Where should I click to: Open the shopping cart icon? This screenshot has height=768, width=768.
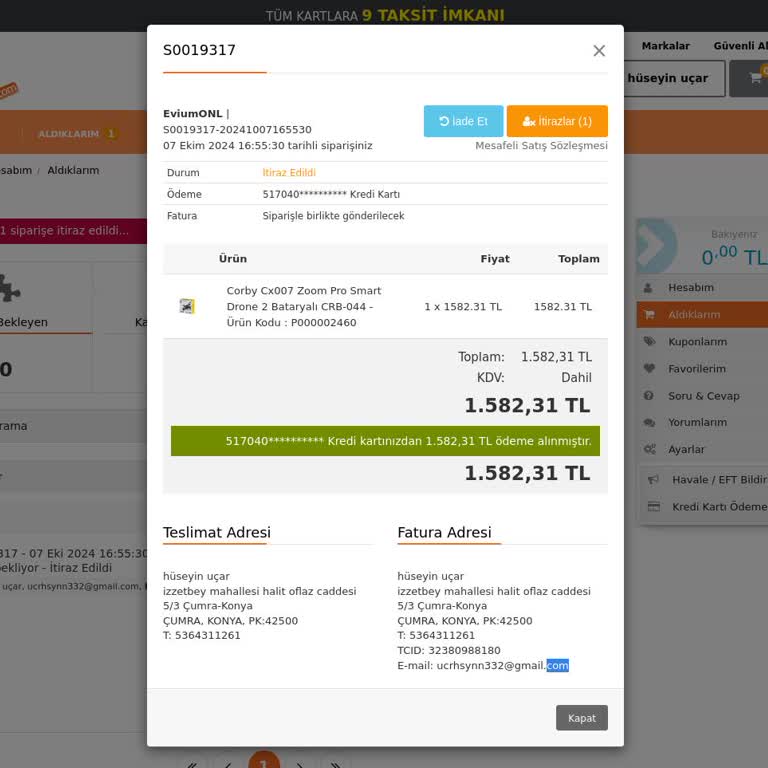(755, 78)
